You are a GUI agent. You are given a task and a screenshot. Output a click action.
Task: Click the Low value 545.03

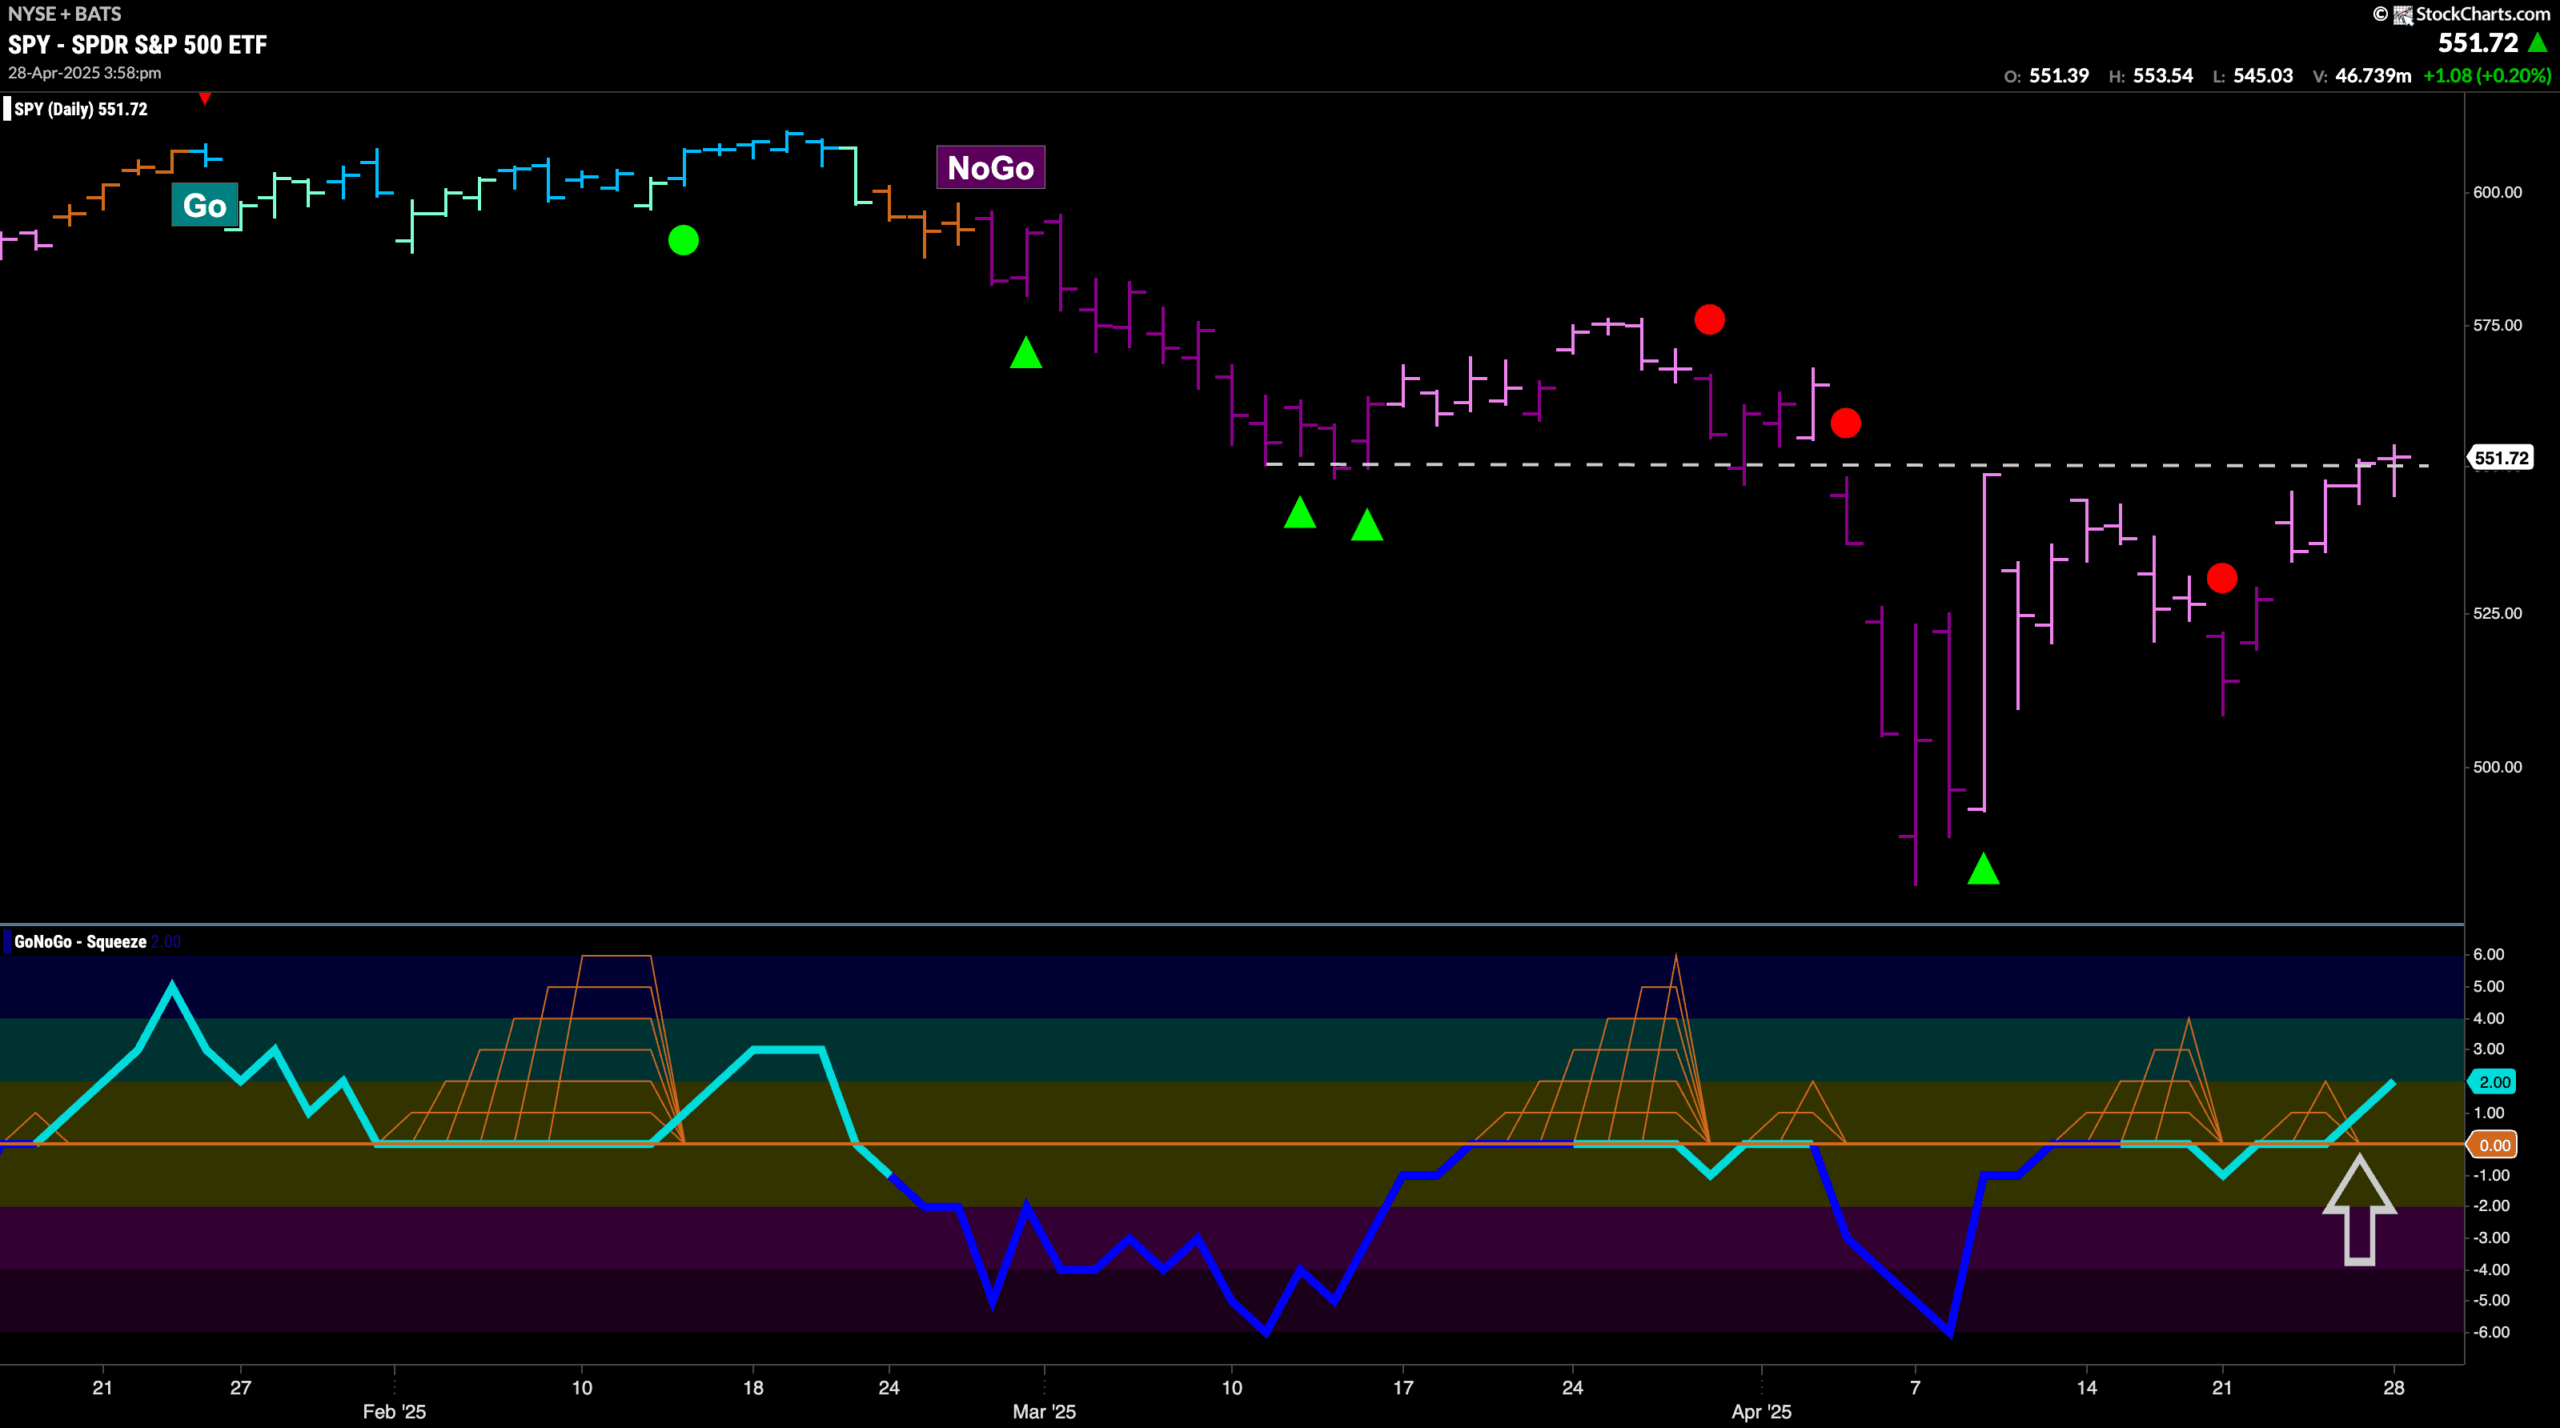tap(2262, 76)
